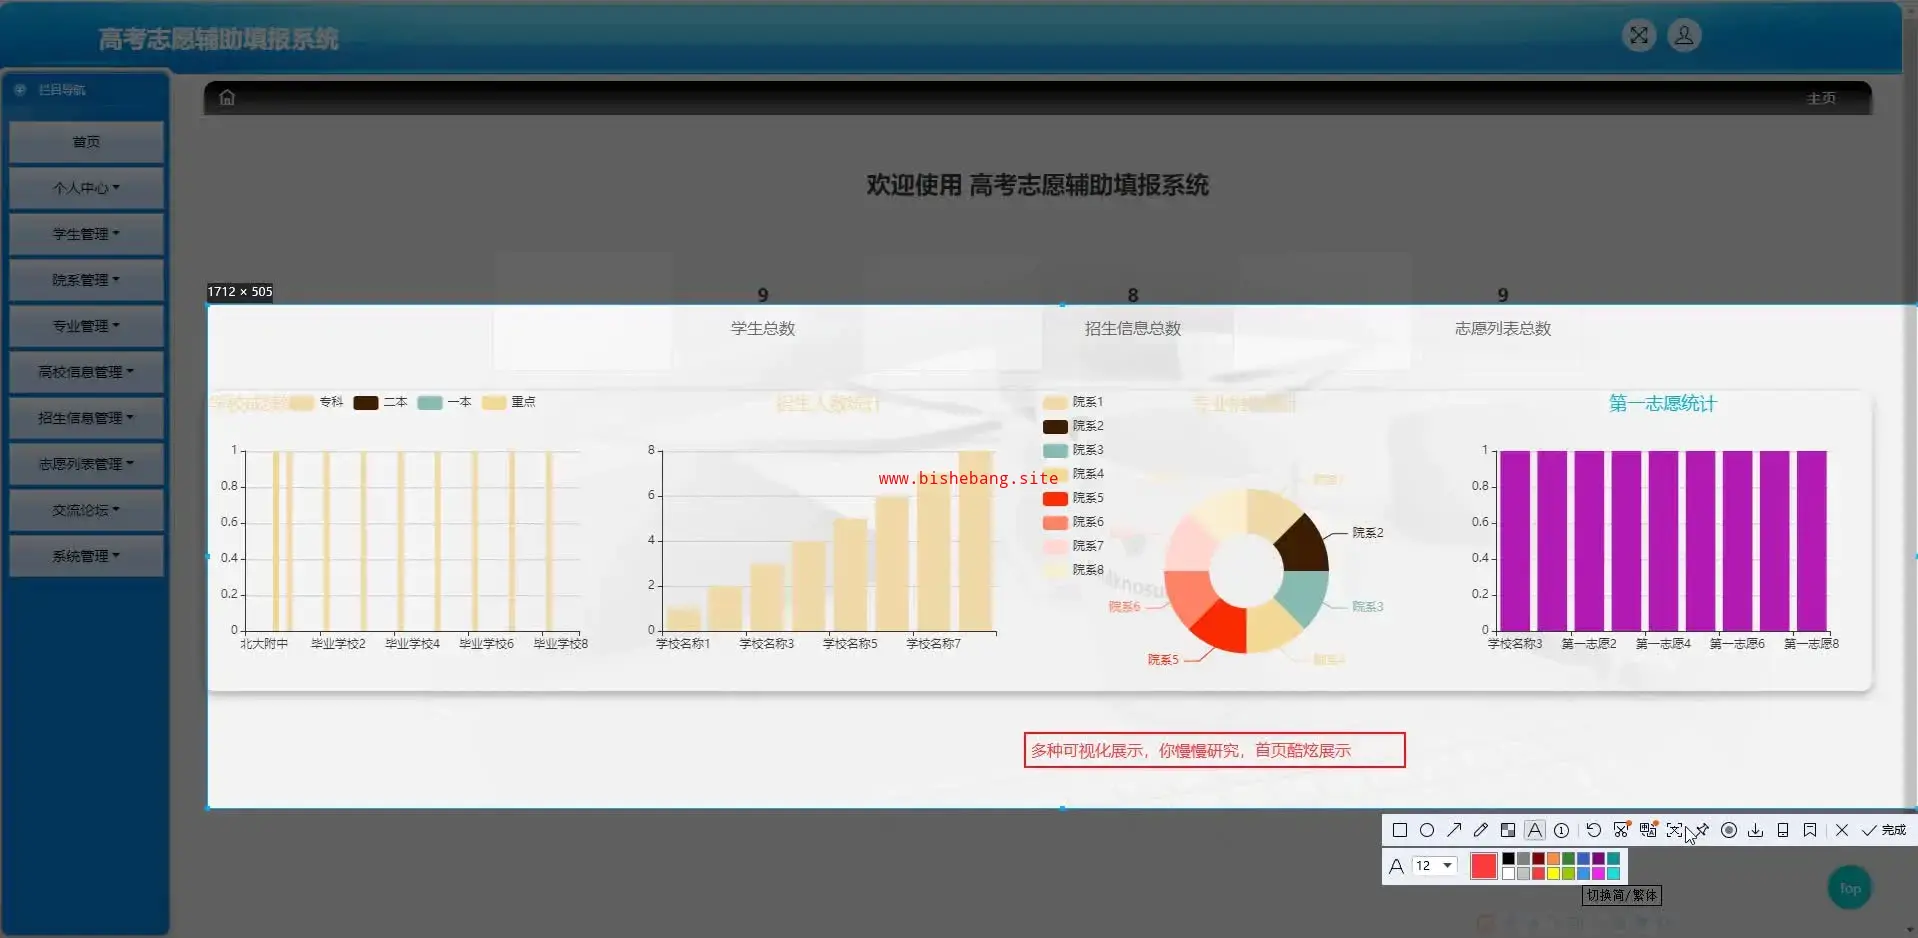Expand the 专业管理 sidebar menu
Image resolution: width=1918 pixels, height=938 pixels.
pos(86,326)
